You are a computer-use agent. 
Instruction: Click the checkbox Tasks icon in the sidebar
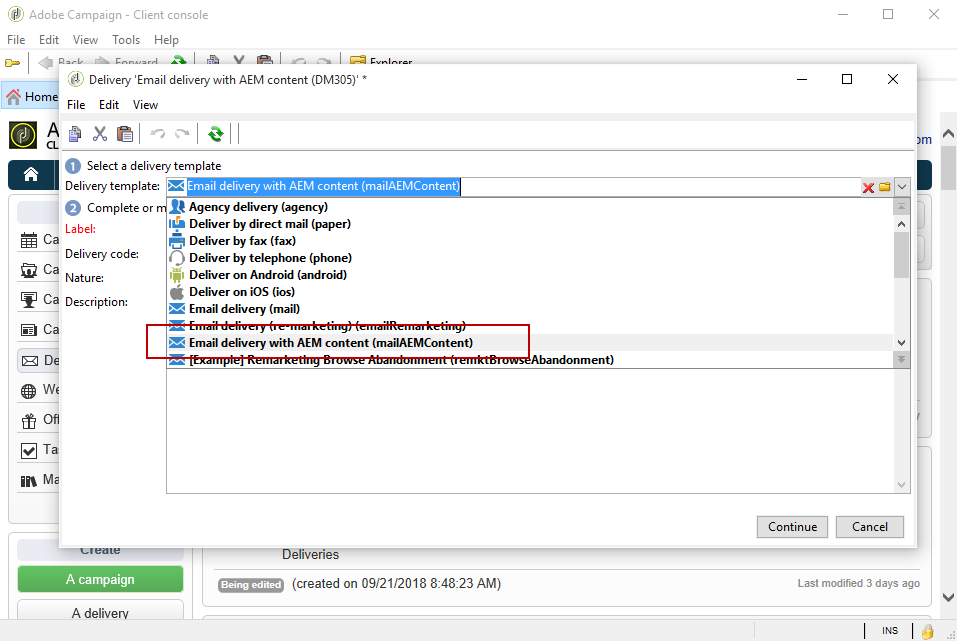pos(29,451)
